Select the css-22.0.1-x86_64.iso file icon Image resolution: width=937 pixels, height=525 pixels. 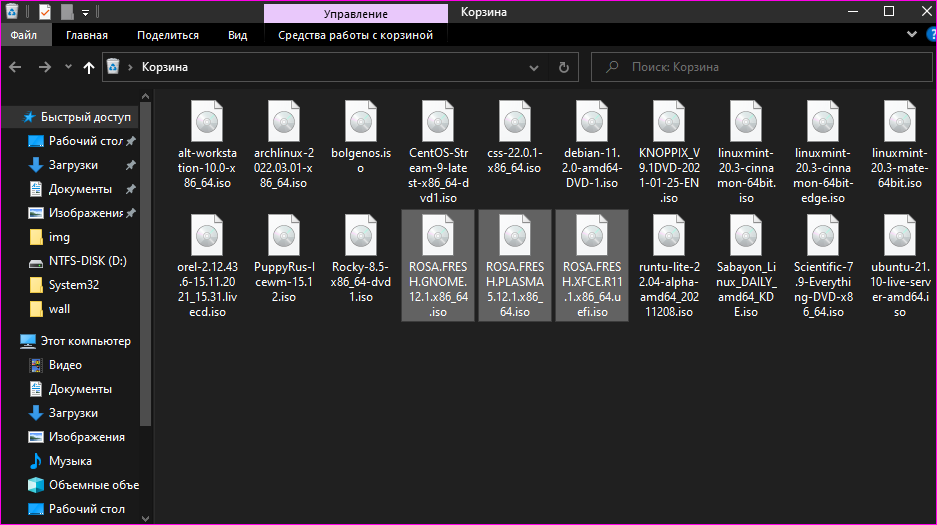[x=515, y=121]
